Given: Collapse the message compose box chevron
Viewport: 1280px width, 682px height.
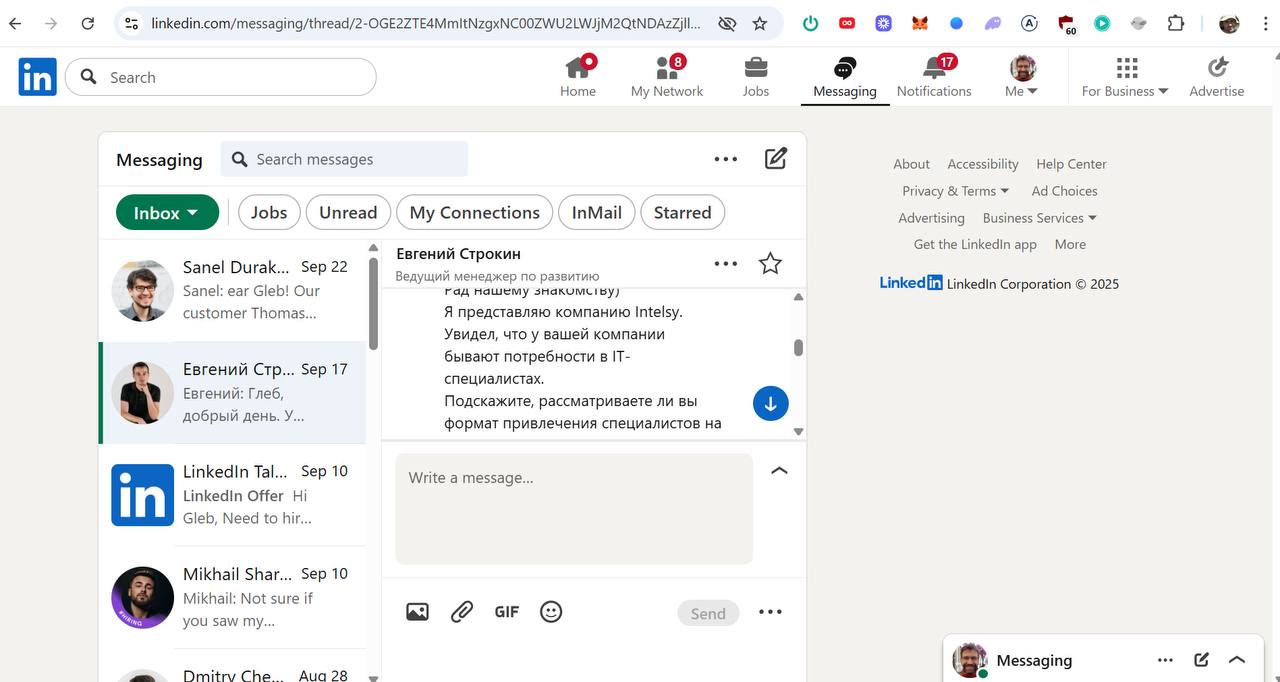Looking at the screenshot, I should (779, 471).
